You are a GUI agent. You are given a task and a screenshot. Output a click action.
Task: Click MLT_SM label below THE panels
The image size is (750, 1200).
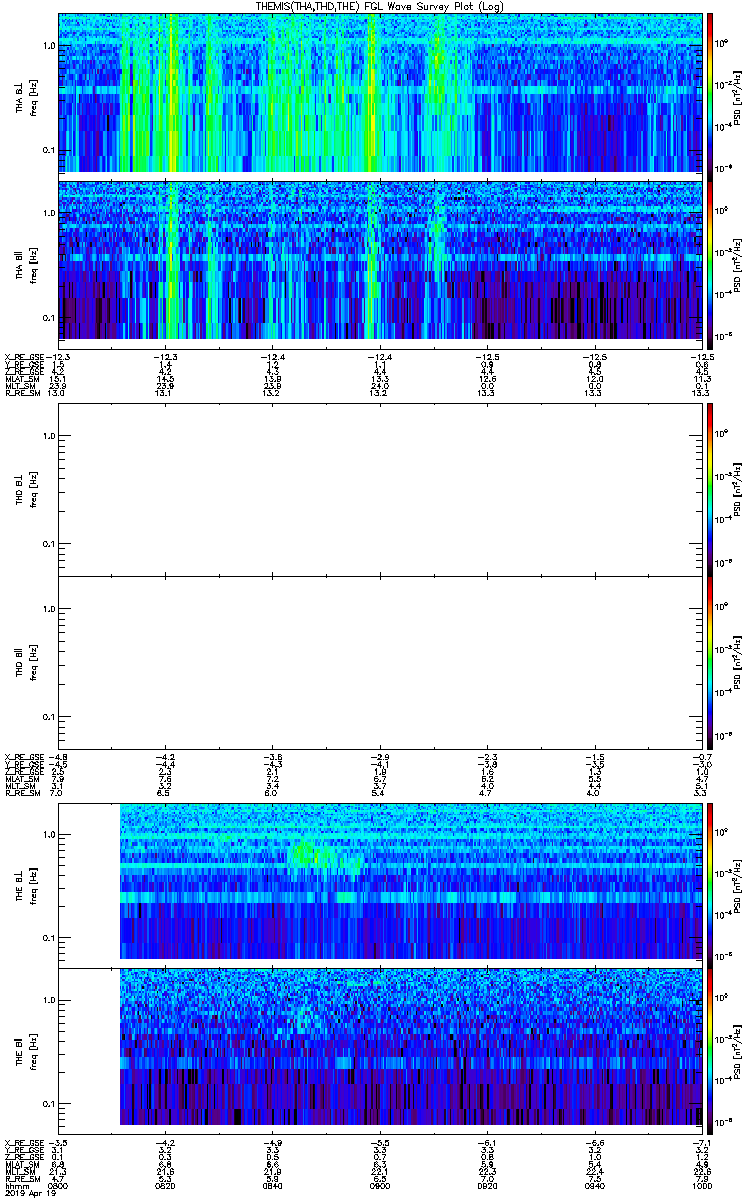pos(20,1172)
